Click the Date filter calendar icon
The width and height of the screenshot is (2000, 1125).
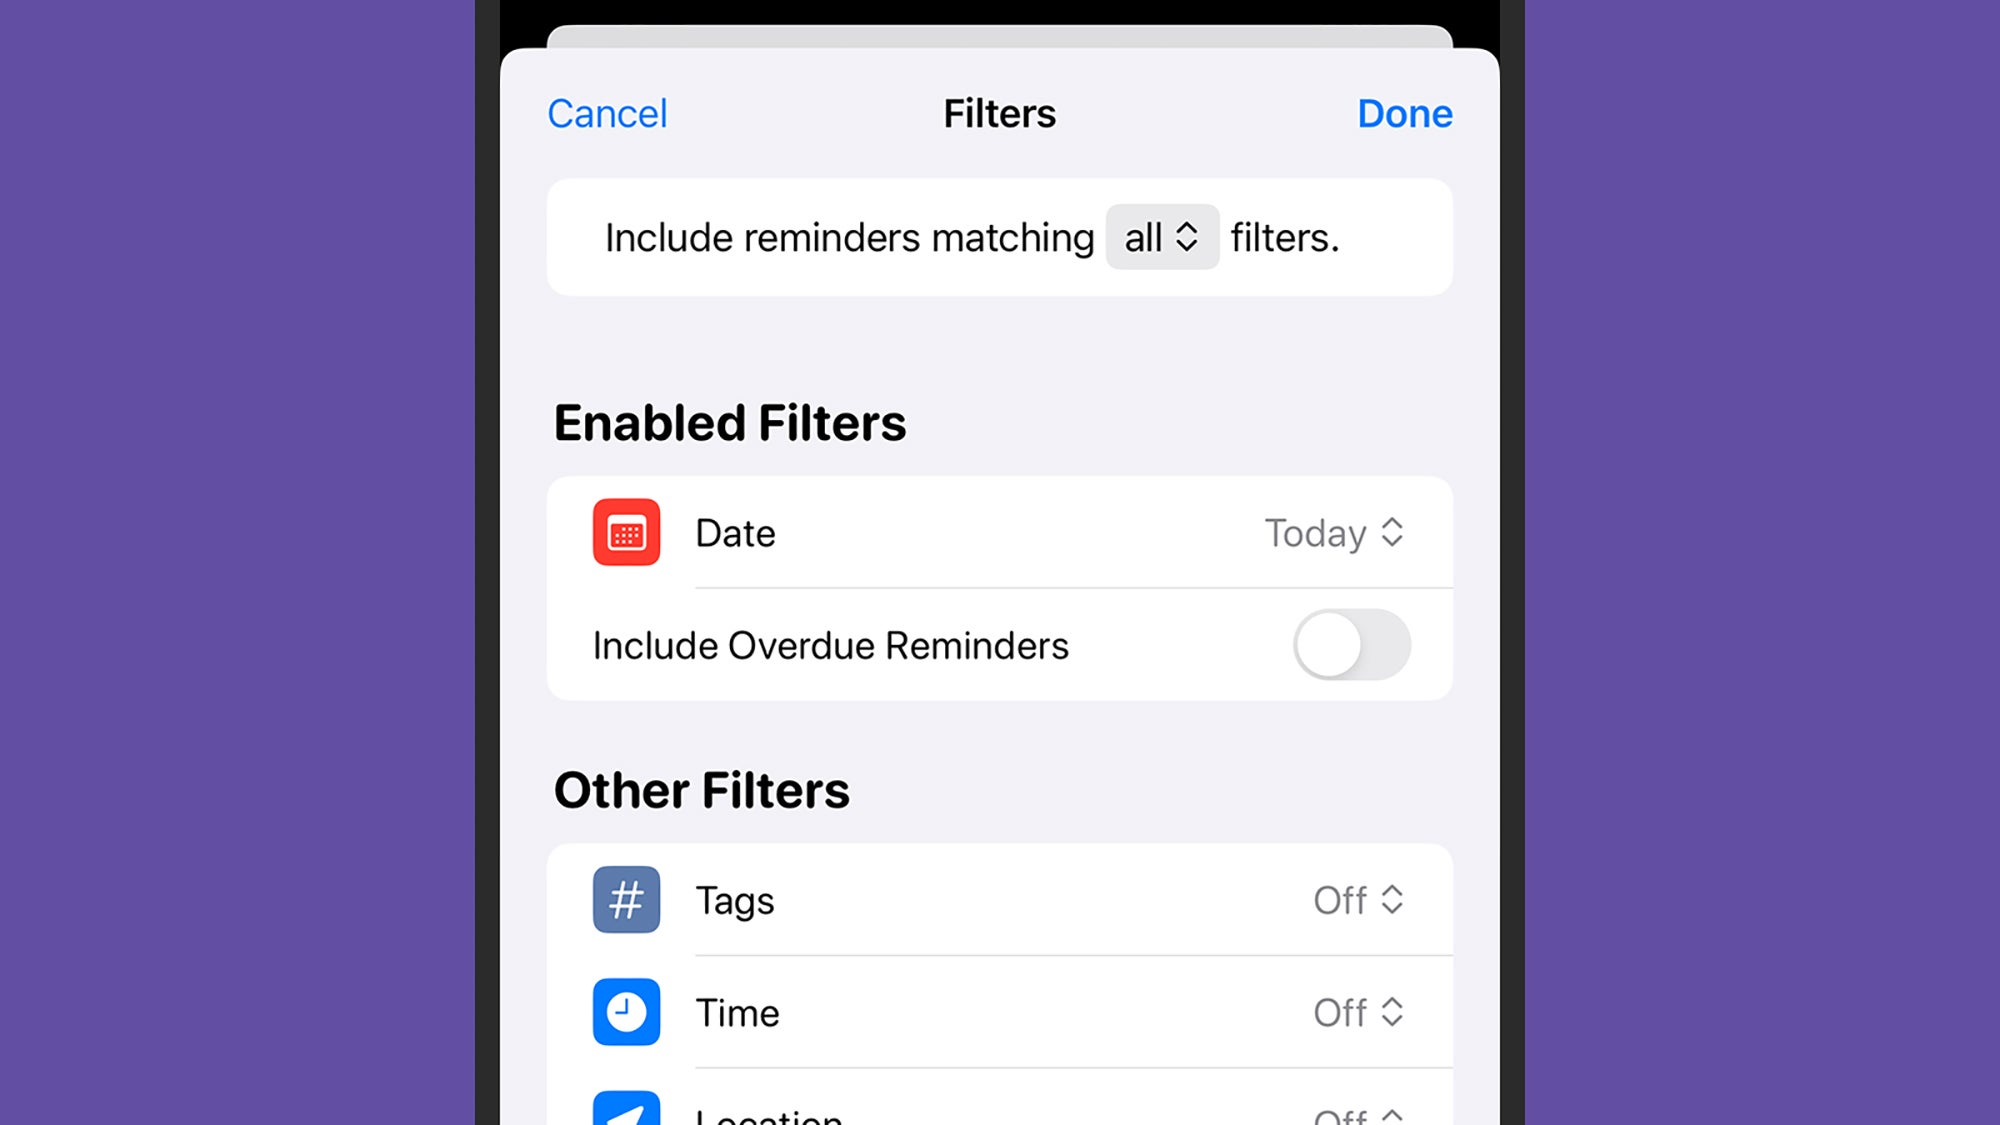point(624,532)
